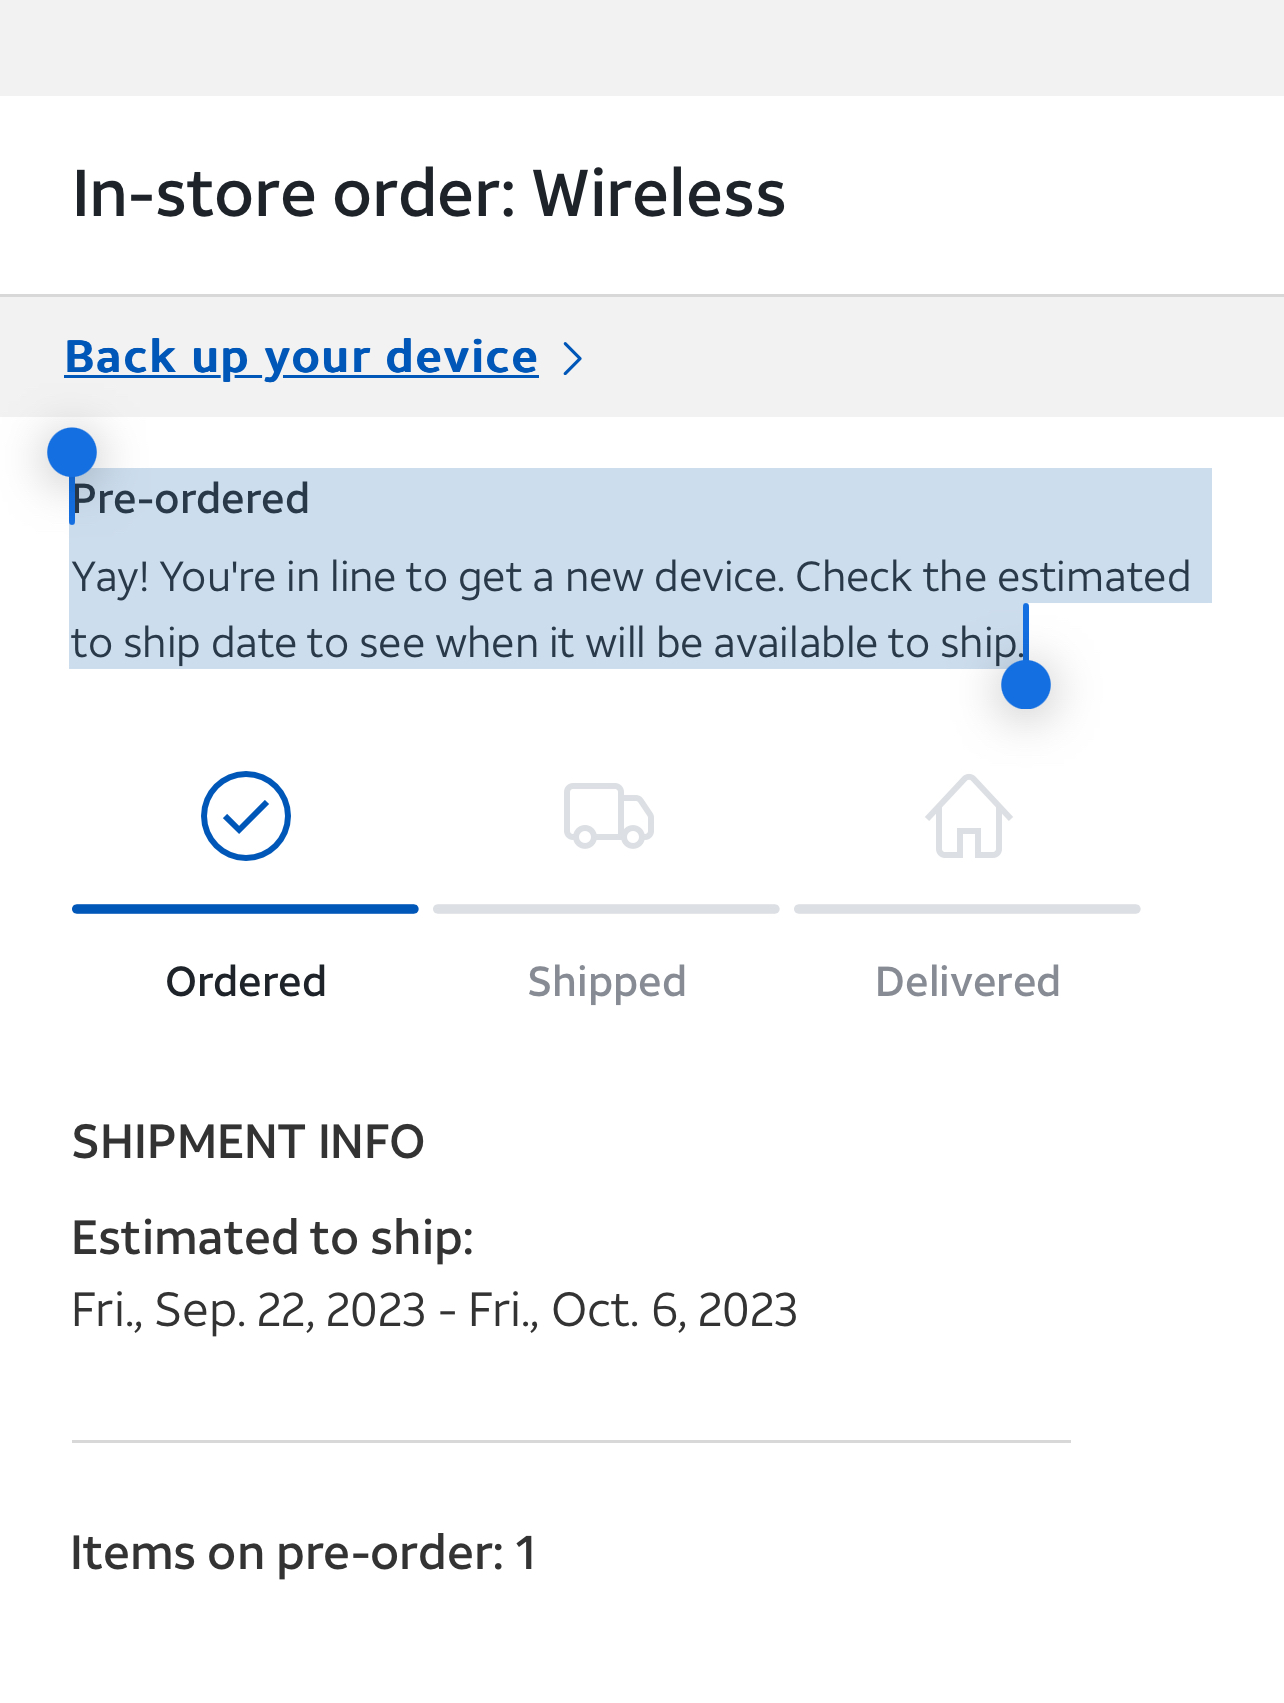This screenshot has width=1284, height=1703.
Task: Click the In-store order: Wireless title
Action: (x=429, y=193)
